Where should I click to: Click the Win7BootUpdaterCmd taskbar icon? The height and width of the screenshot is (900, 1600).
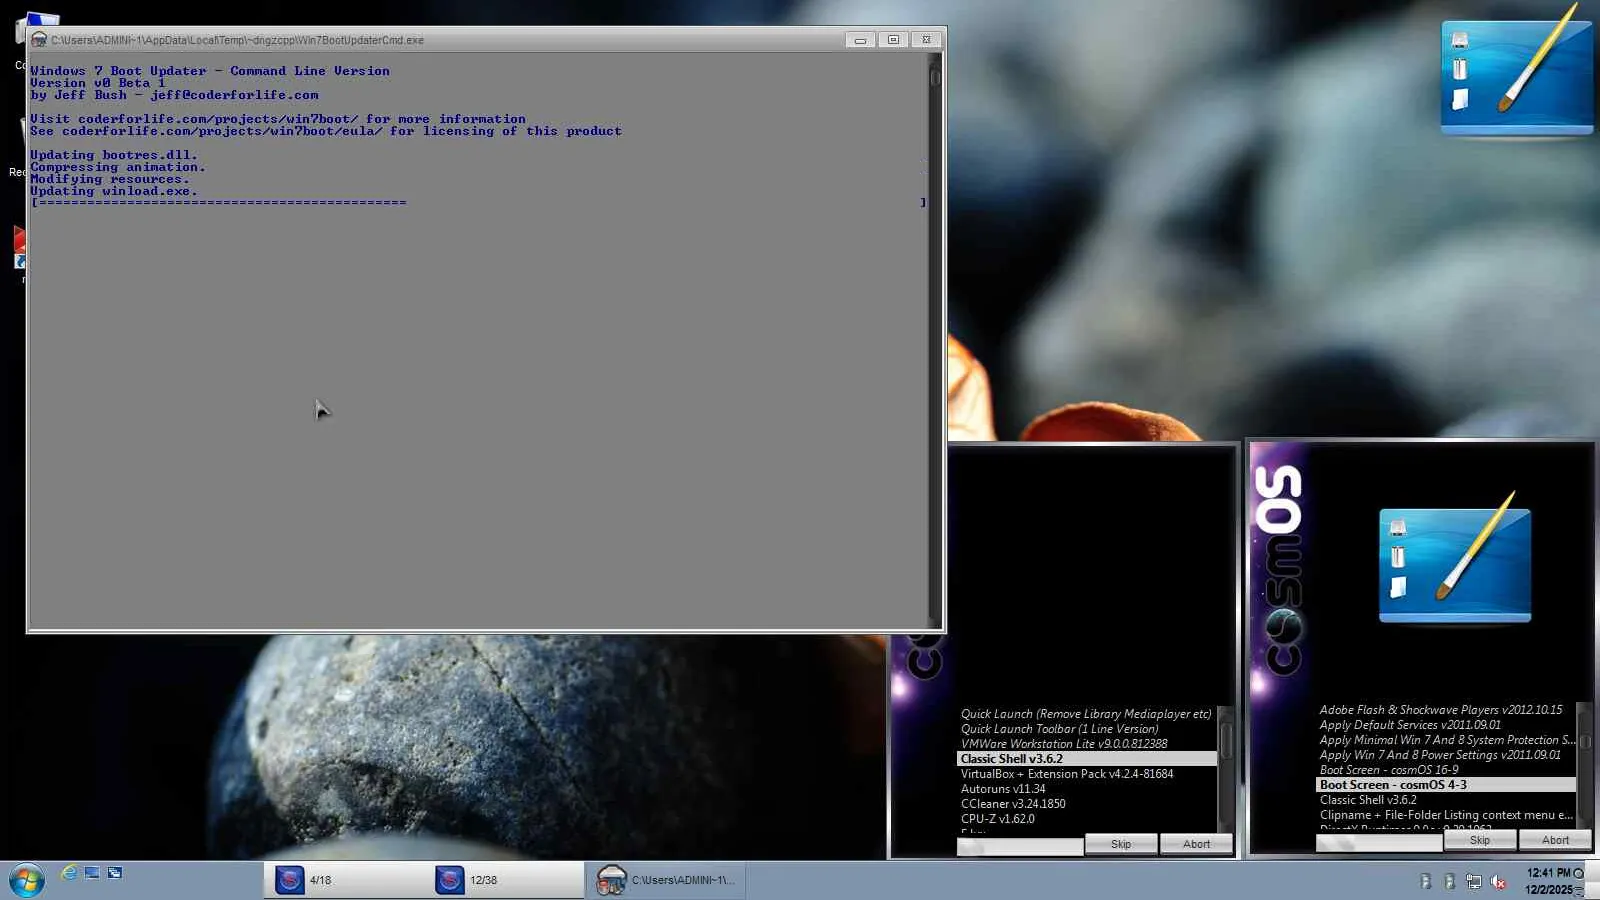click(611, 880)
